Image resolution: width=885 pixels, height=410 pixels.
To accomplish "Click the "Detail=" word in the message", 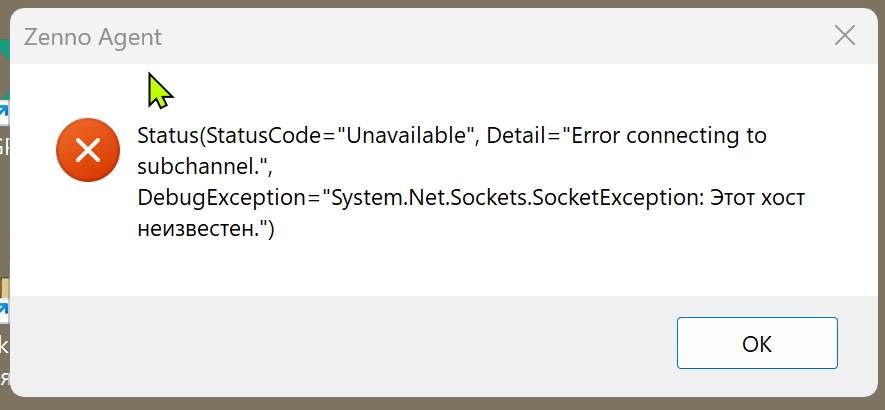I will coord(526,136).
